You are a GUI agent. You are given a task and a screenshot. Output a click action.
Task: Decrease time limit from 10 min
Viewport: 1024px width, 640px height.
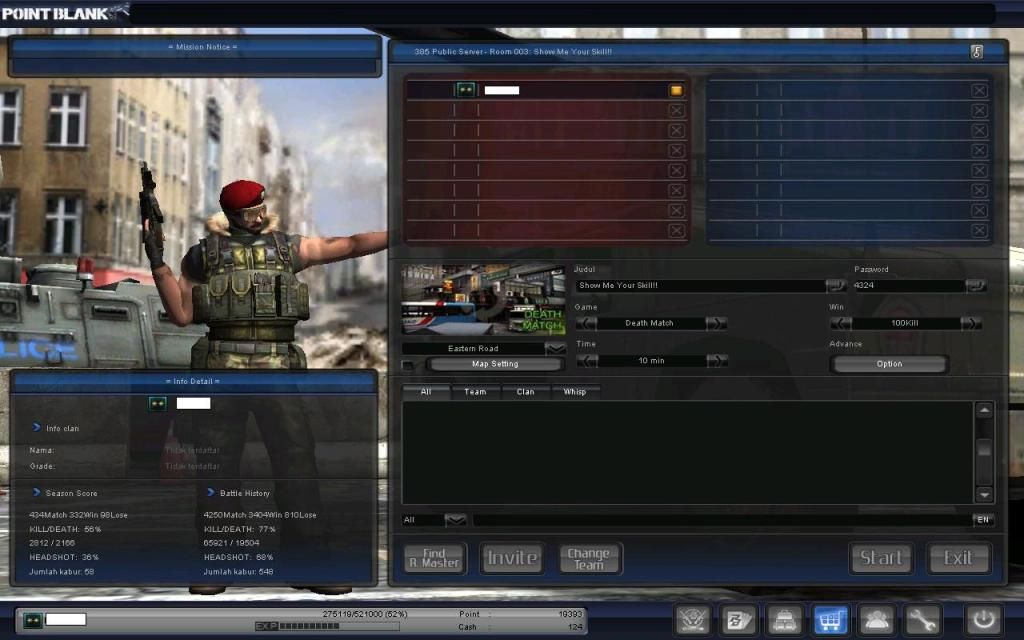586,360
